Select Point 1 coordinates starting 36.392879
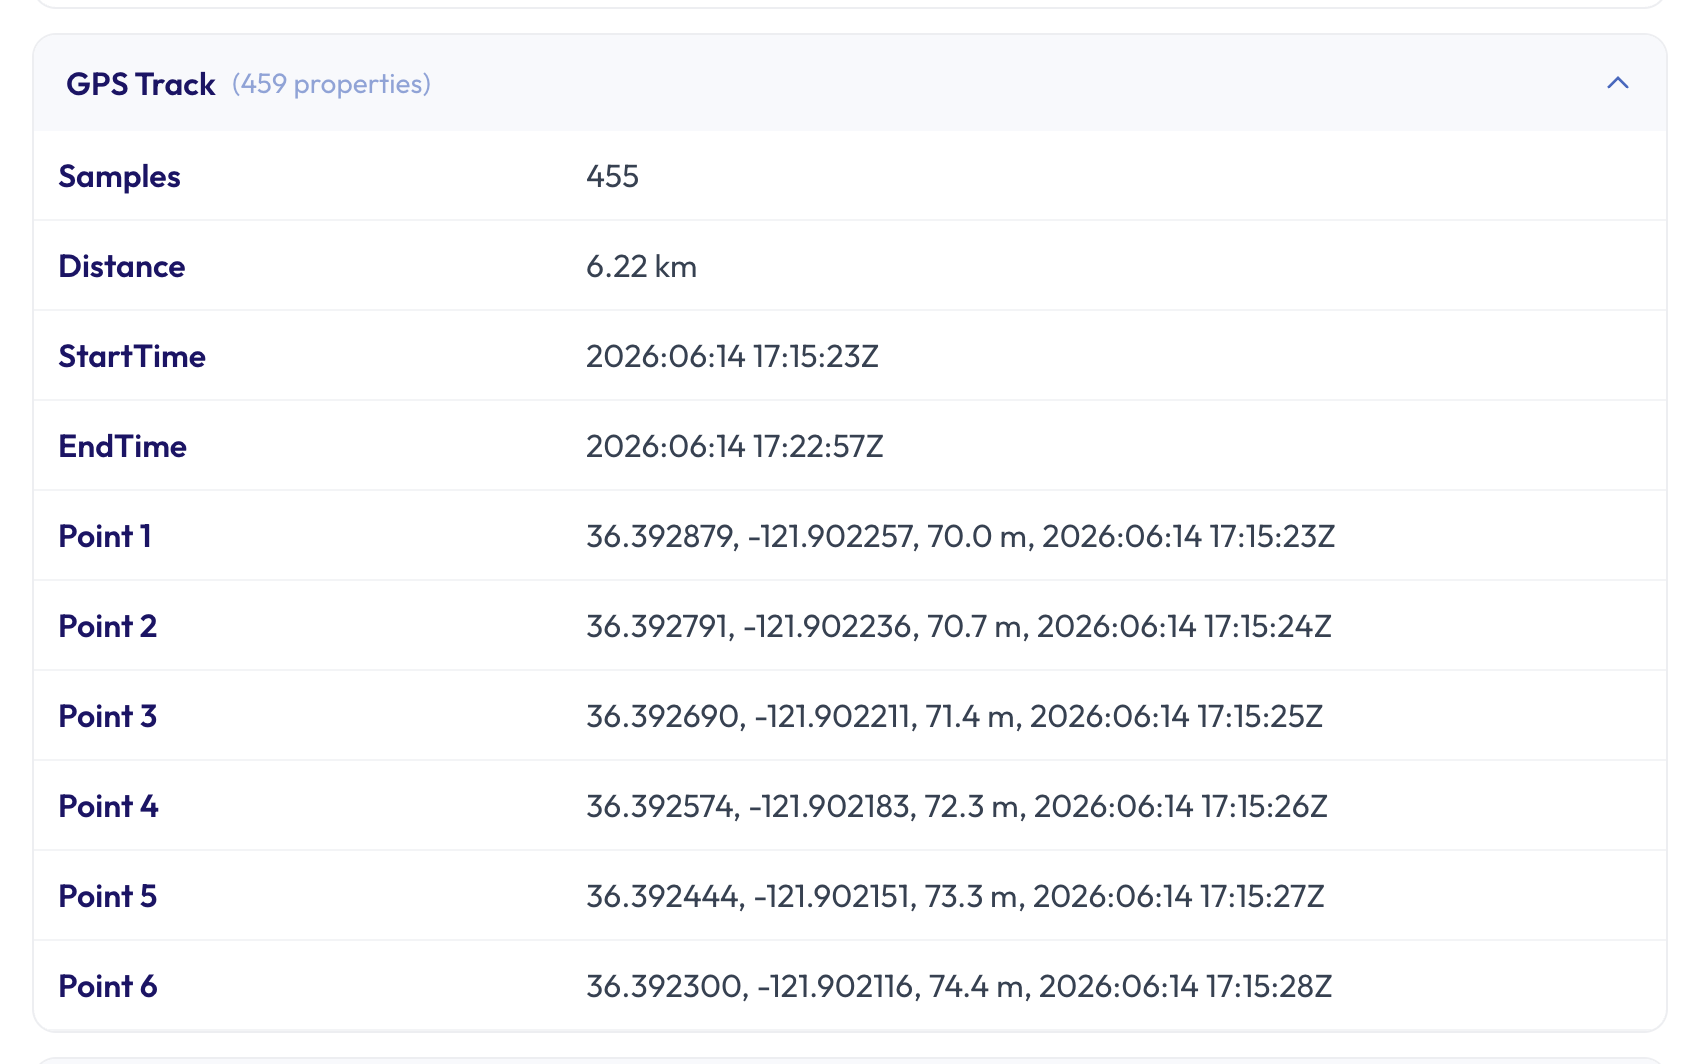Screen dimensions: 1700x1064 [x=960, y=536]
